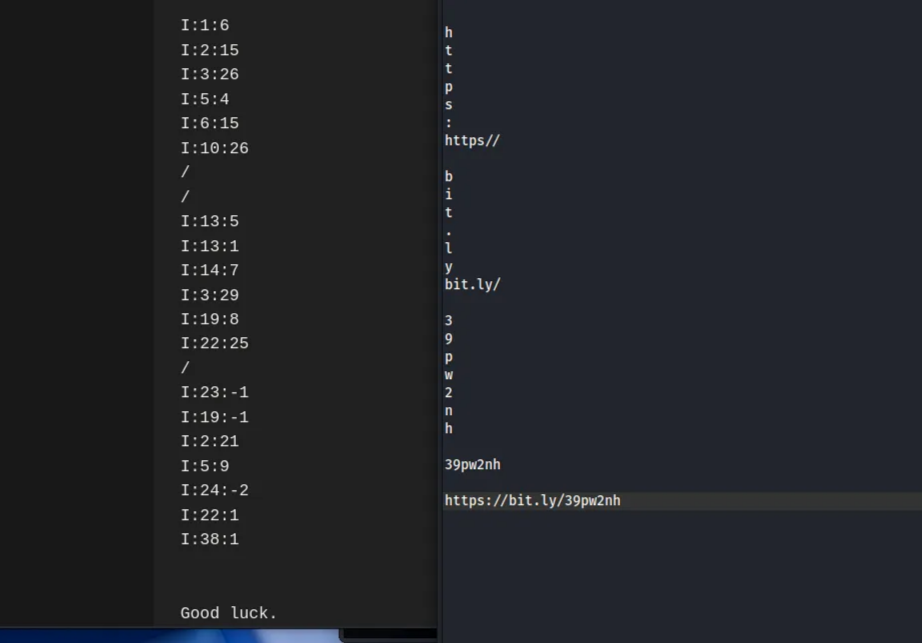
Task: Click the "I:38:1" line
Action: (209, 540)
